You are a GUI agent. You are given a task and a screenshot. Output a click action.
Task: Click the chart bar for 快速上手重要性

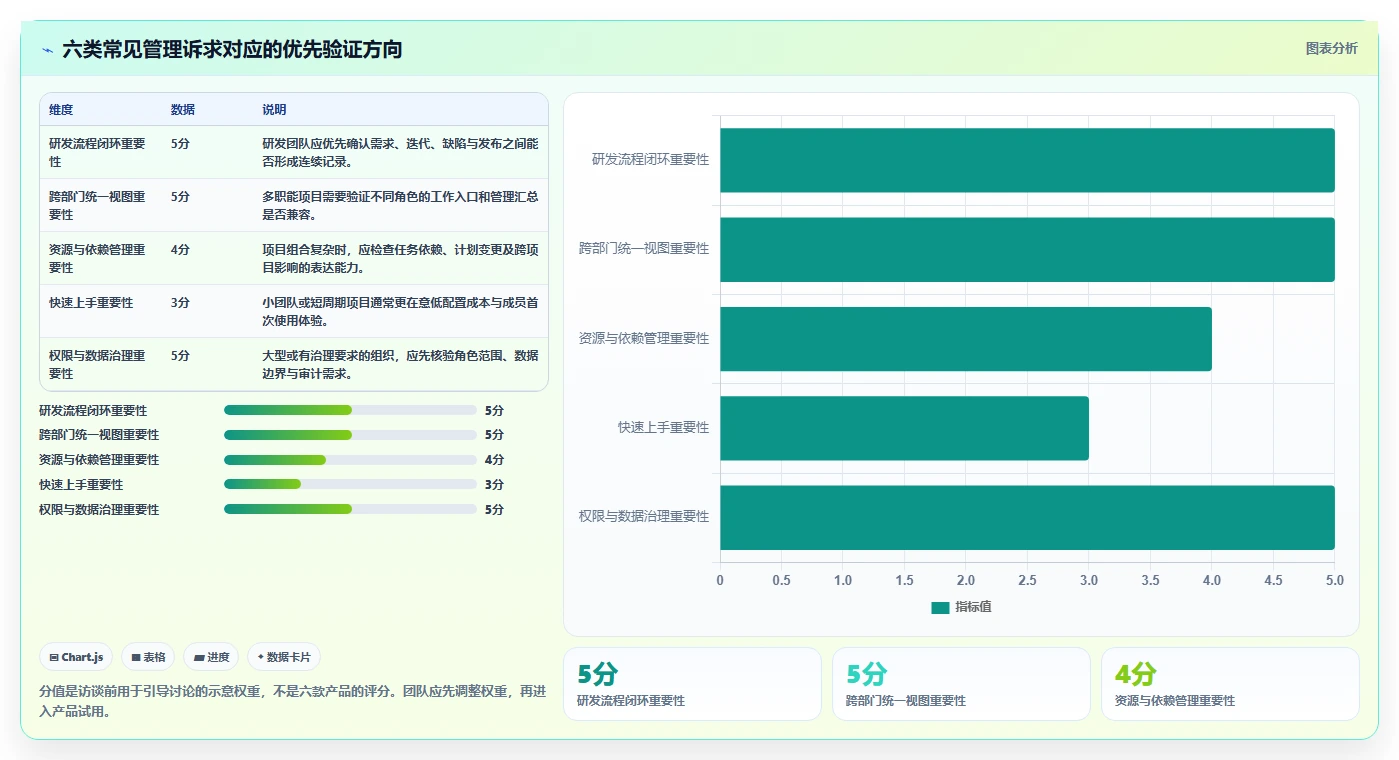[x=904, y=428]
